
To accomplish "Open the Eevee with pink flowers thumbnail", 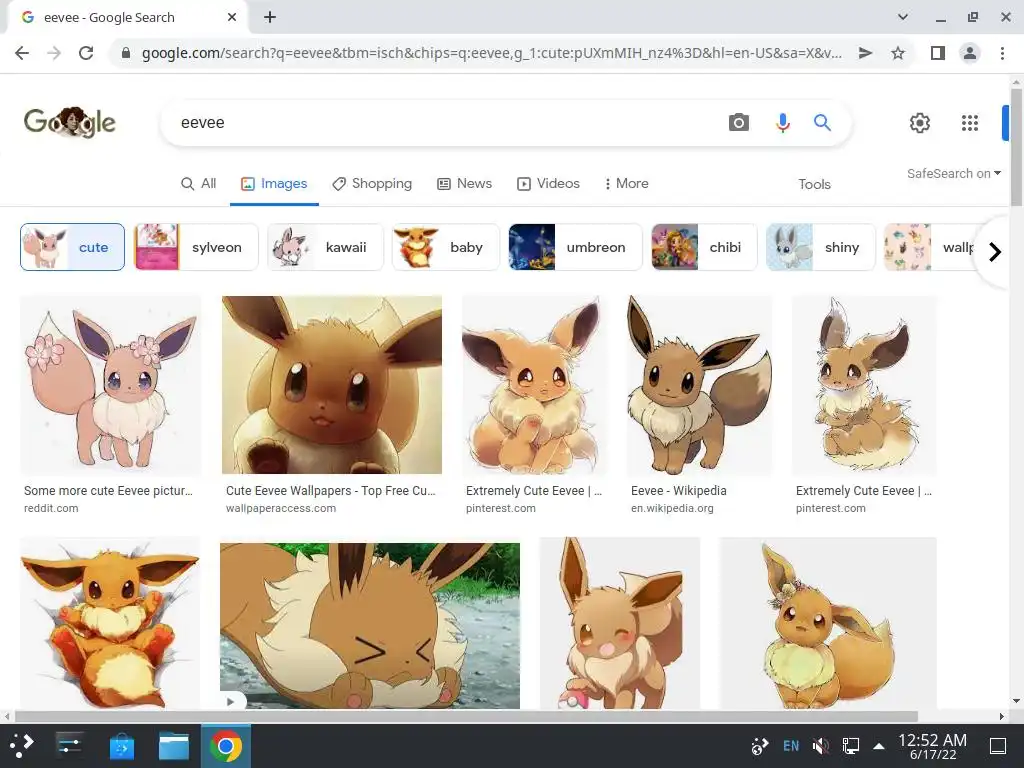I will [x=110, y=385].
